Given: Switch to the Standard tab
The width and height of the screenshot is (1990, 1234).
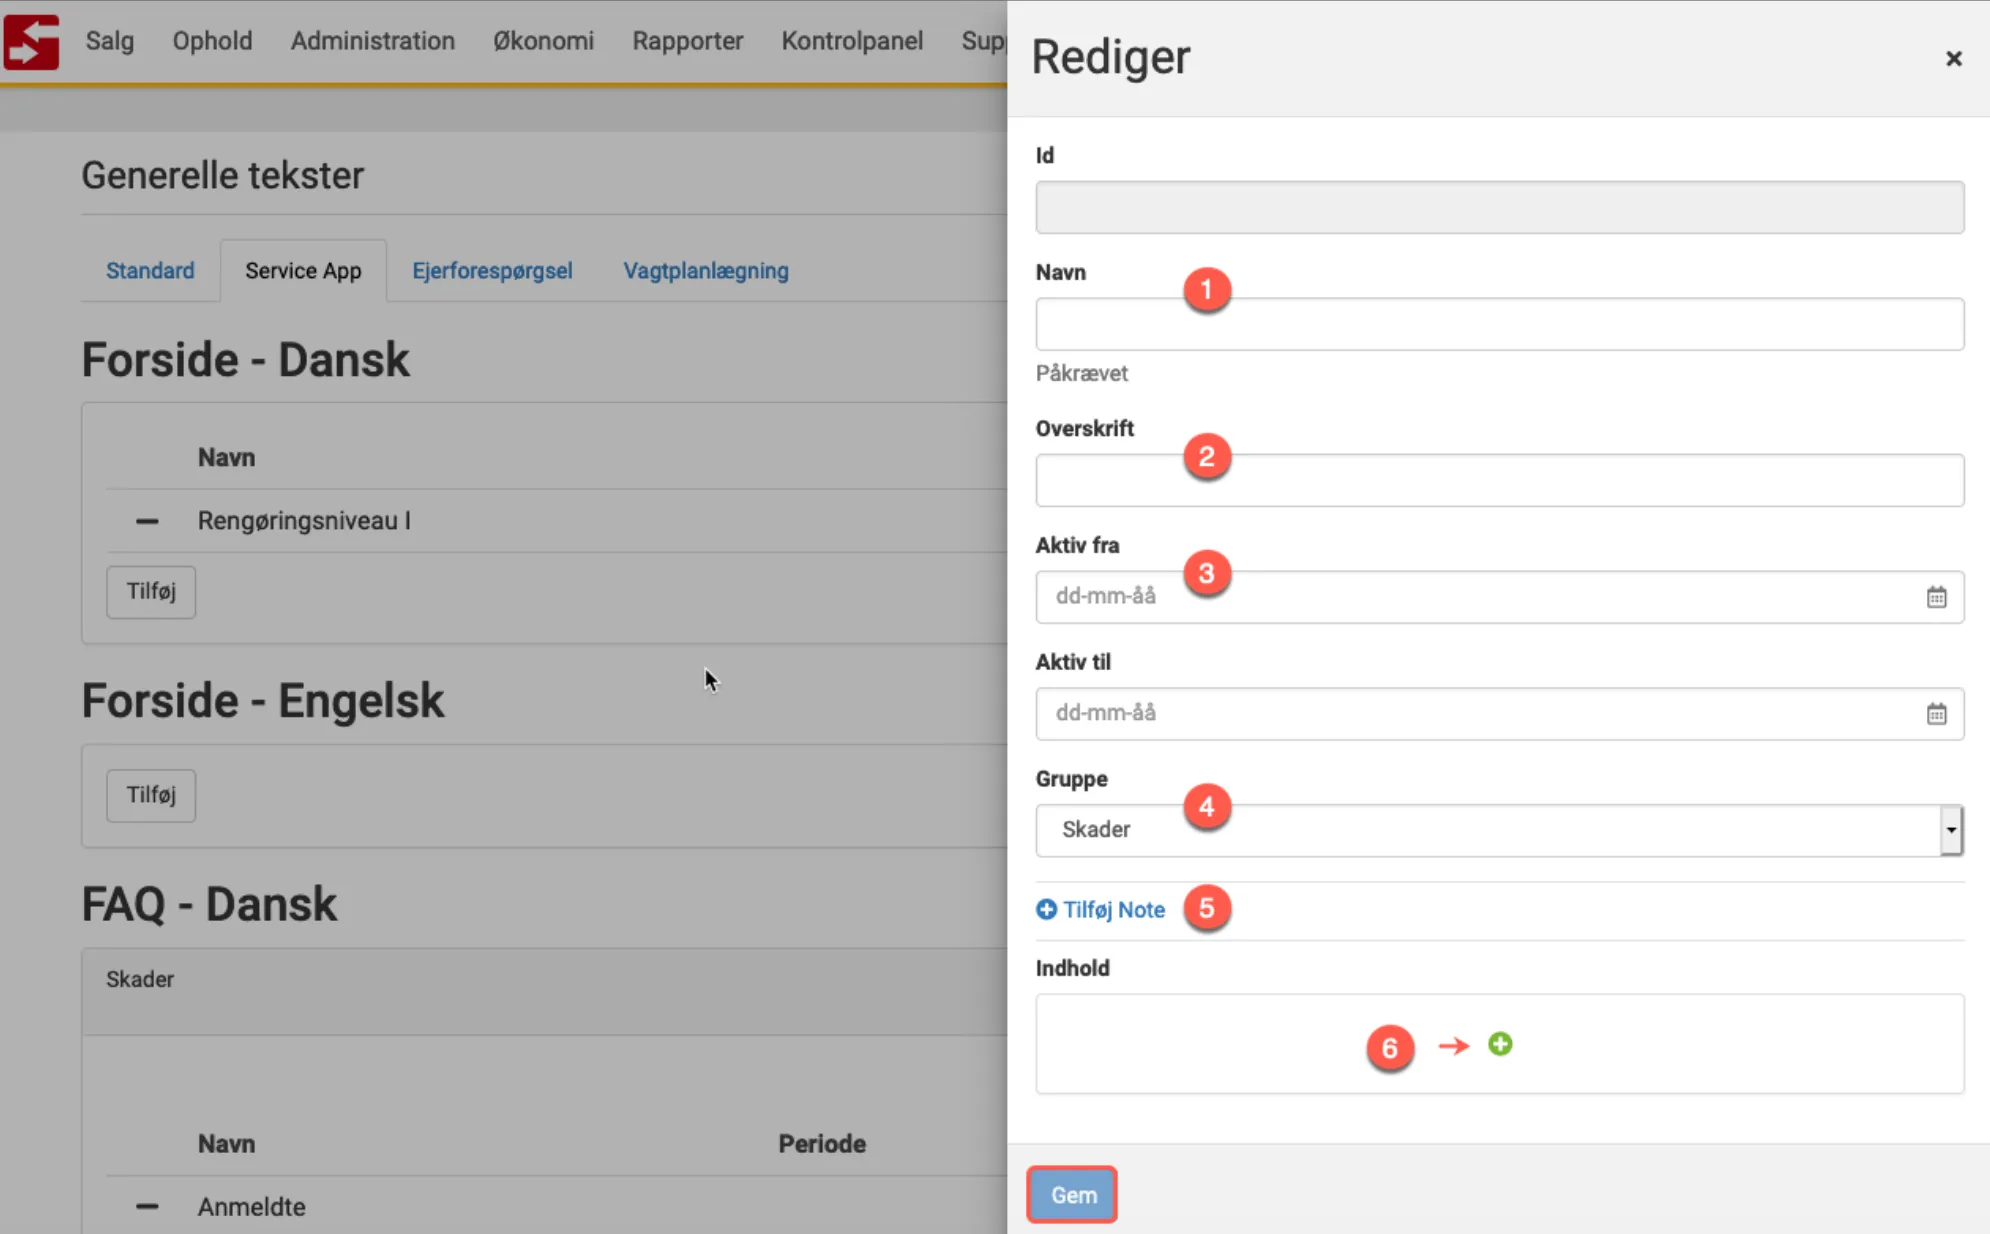Looking at the screenshot, I should (x=150, y=271).
